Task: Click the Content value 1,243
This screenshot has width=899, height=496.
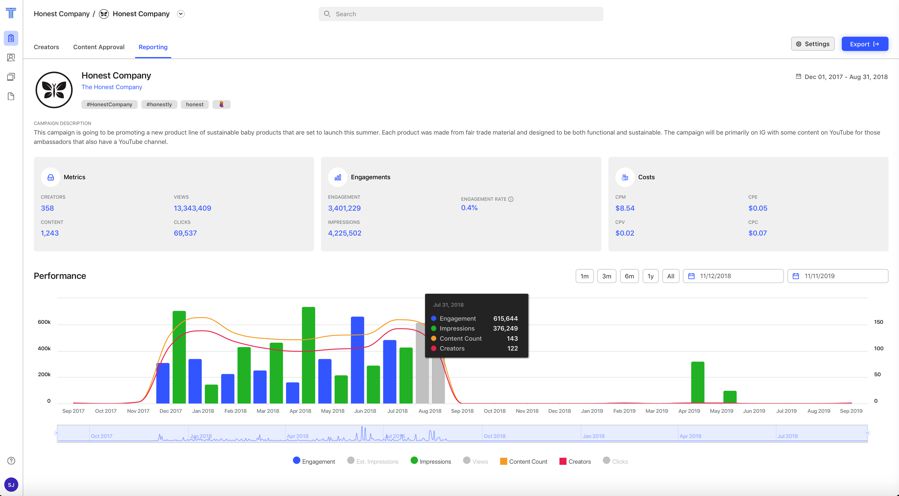Action: click(50, 233)
